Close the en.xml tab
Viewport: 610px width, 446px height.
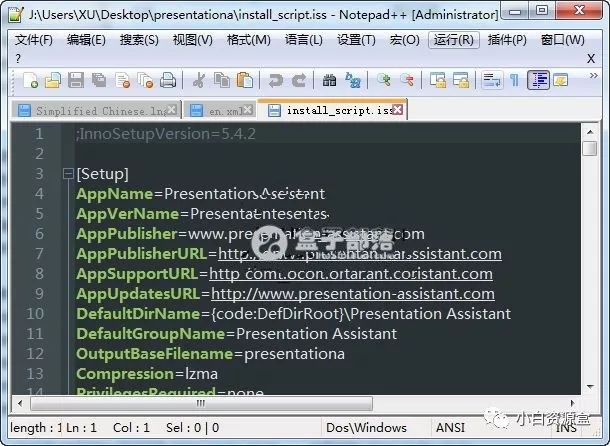point(248,110)
